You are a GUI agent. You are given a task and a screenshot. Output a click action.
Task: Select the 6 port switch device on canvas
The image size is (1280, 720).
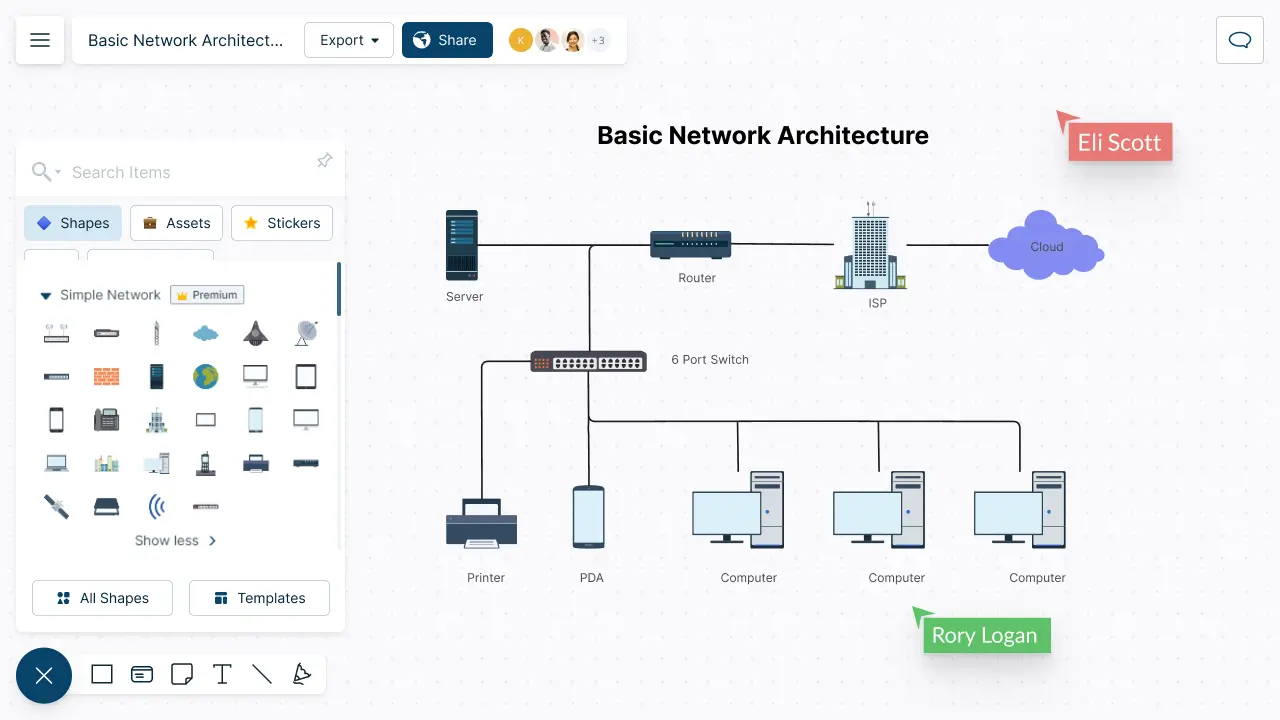point(588,362)
